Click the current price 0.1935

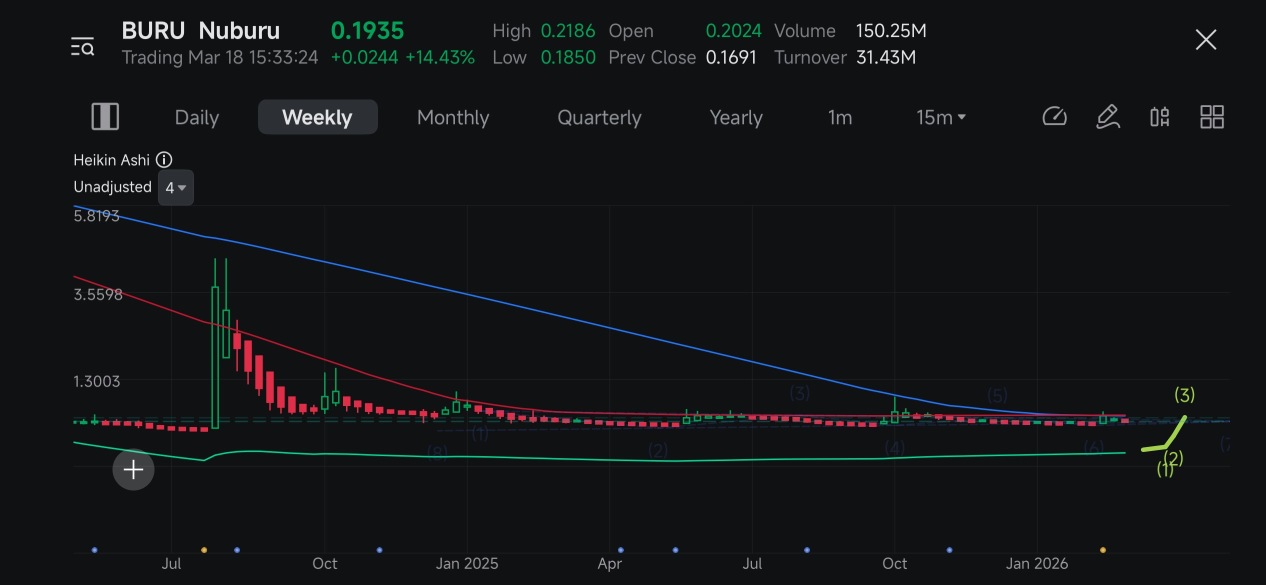point(367,31)
